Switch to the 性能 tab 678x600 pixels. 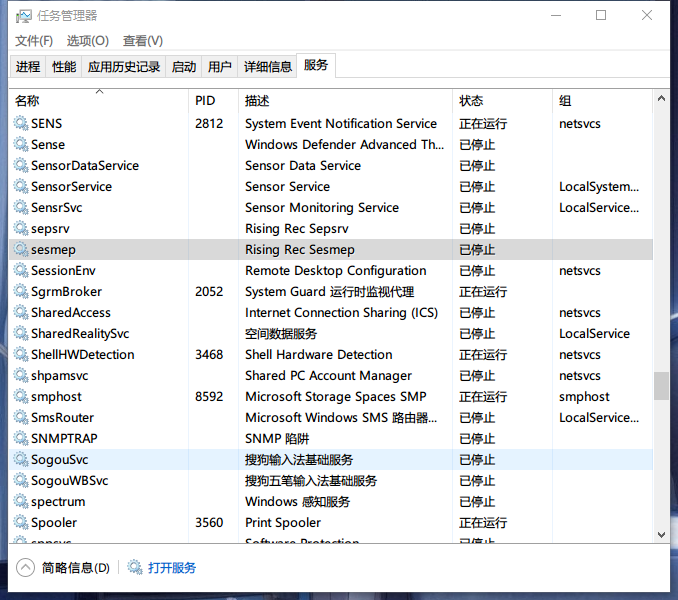64,67
